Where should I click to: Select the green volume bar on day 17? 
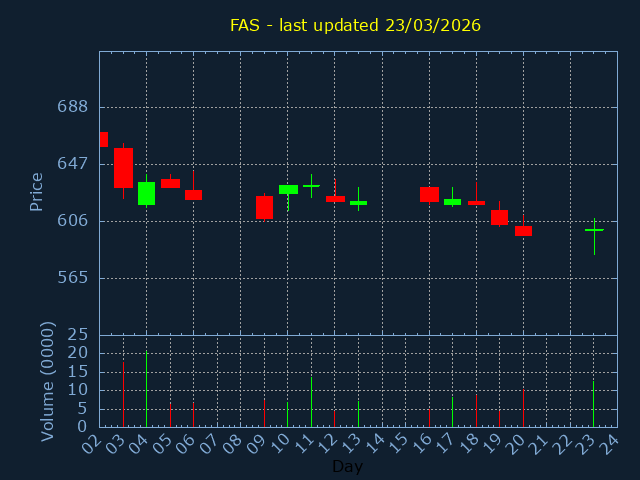click(x=452, y=412)
